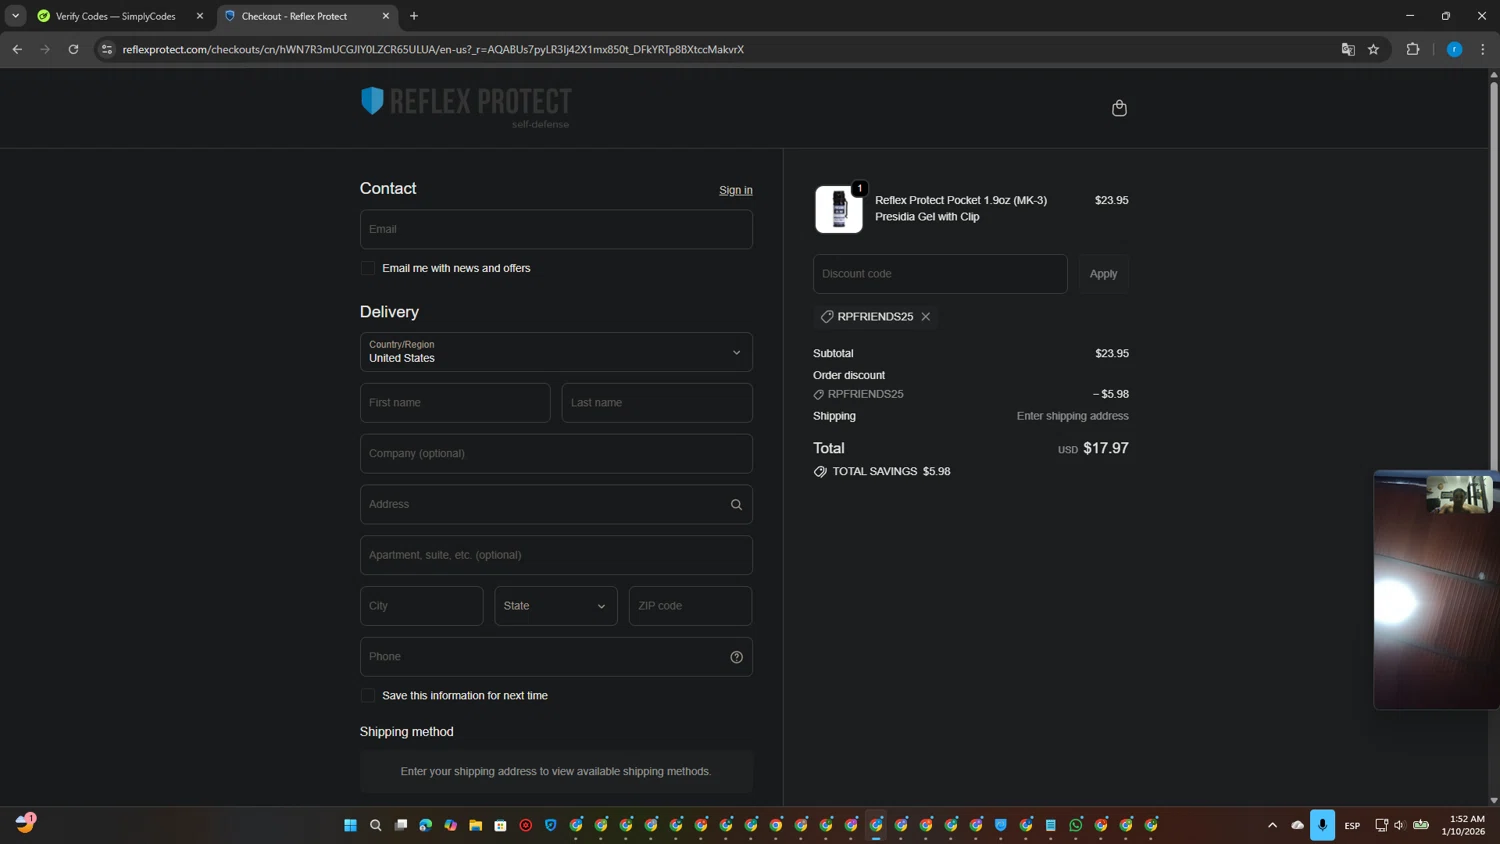The height and width of the screenshot is (844, 1500).
Task: Open the ESP language switcher
Action: 1352,826
